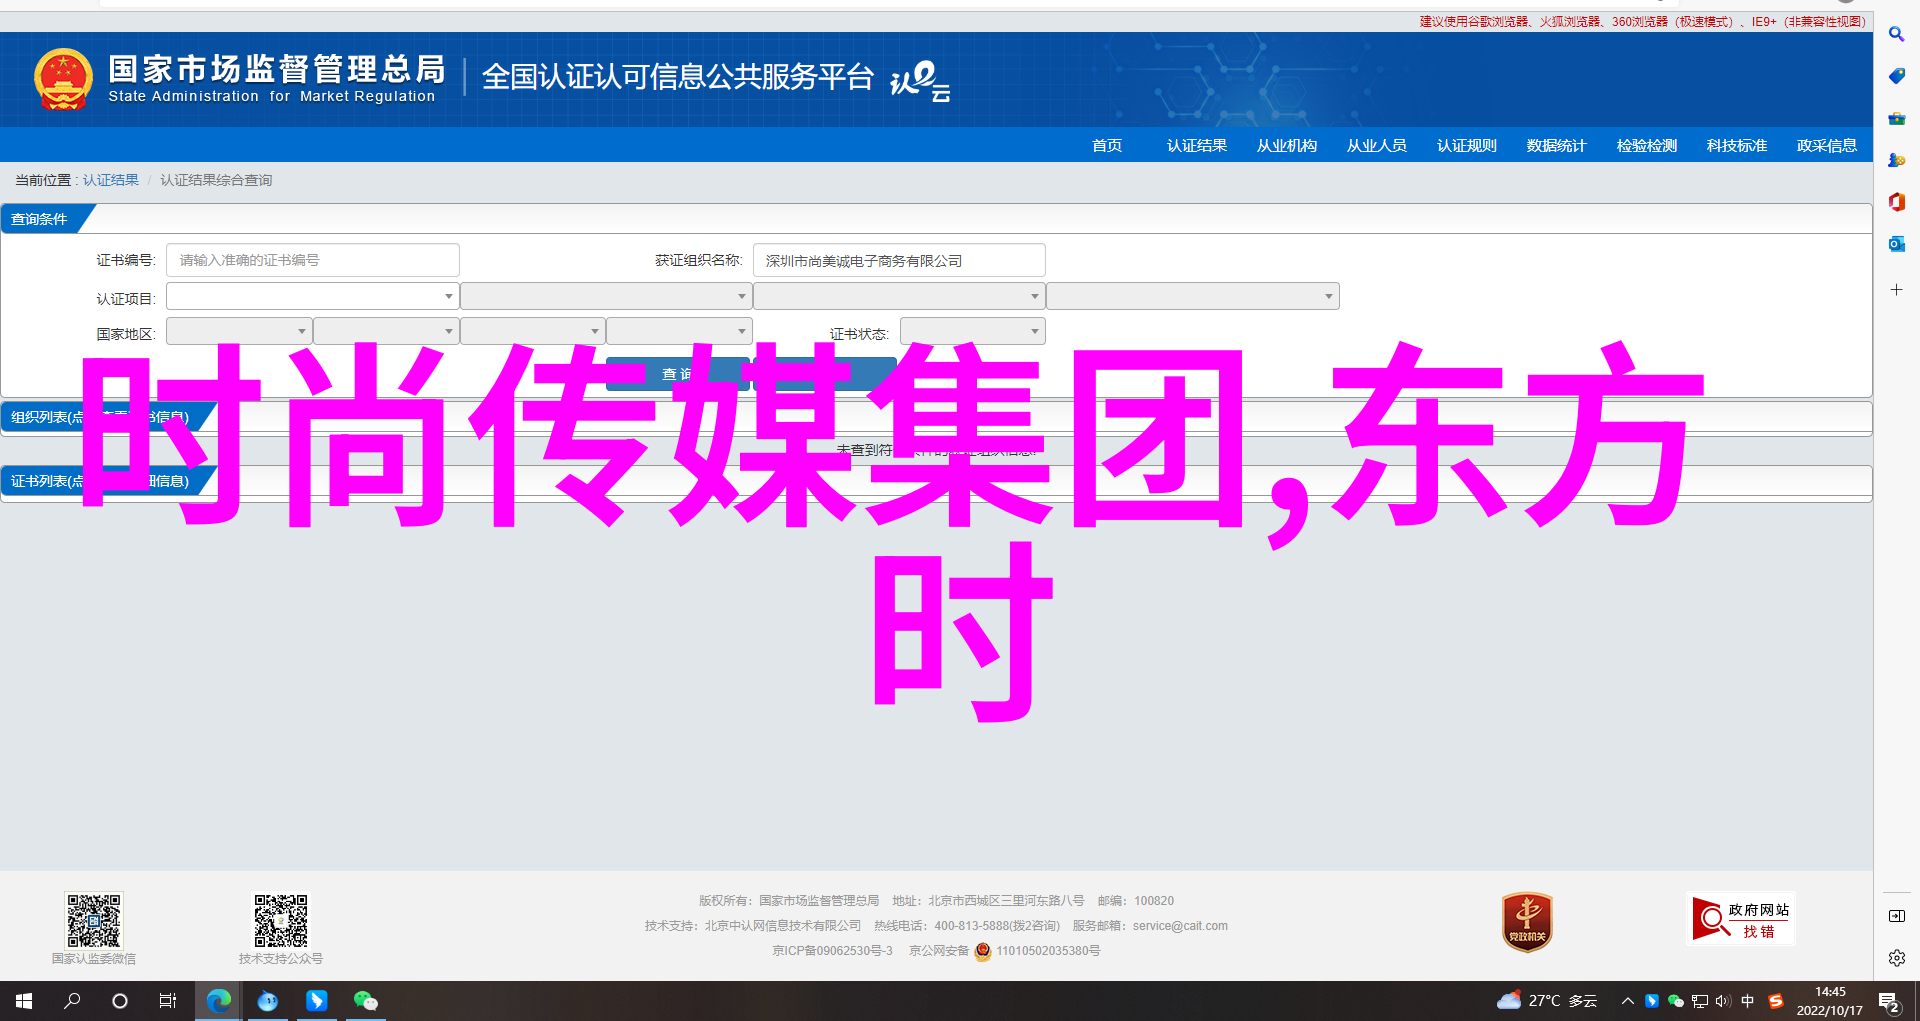Click the plus icon to add sidebar app
This screenshot has height=1021, width=1920.
pyautogui.click(x=1896, y=290)
